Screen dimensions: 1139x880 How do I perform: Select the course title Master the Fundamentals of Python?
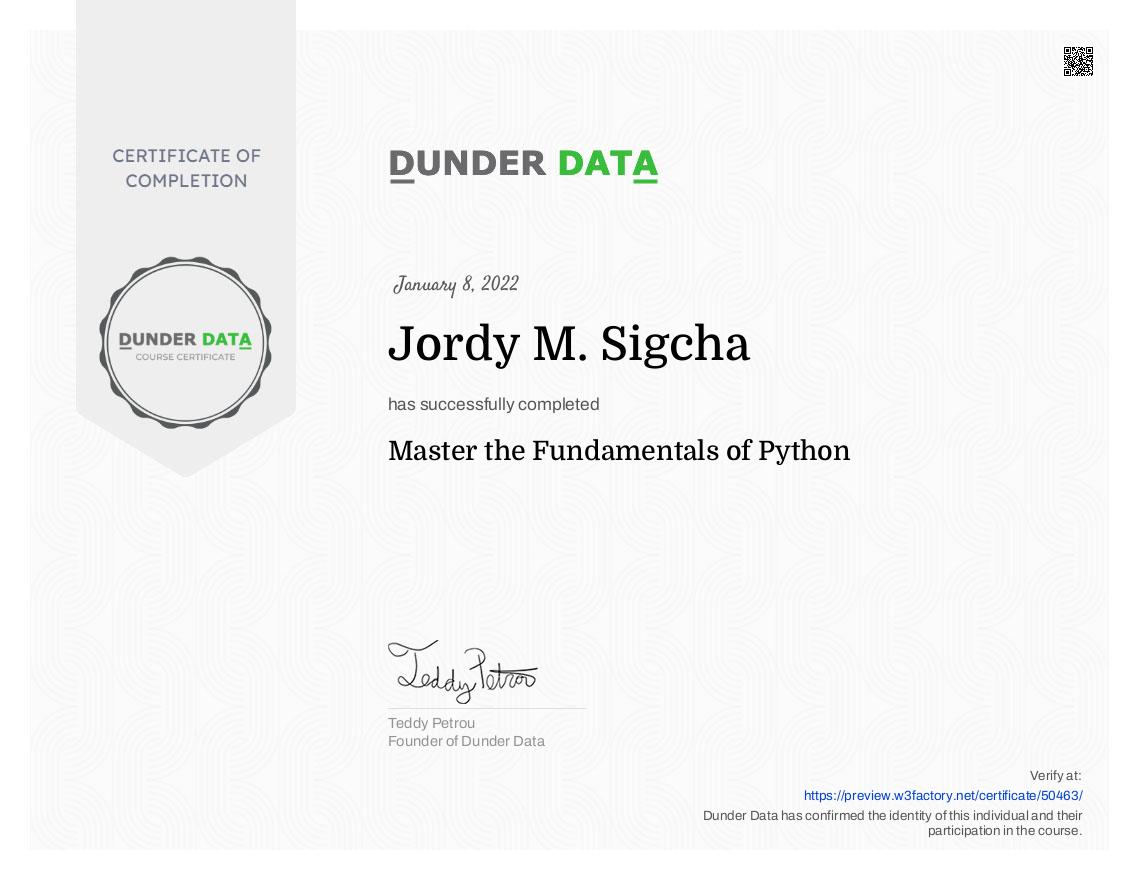pos(619,451)
